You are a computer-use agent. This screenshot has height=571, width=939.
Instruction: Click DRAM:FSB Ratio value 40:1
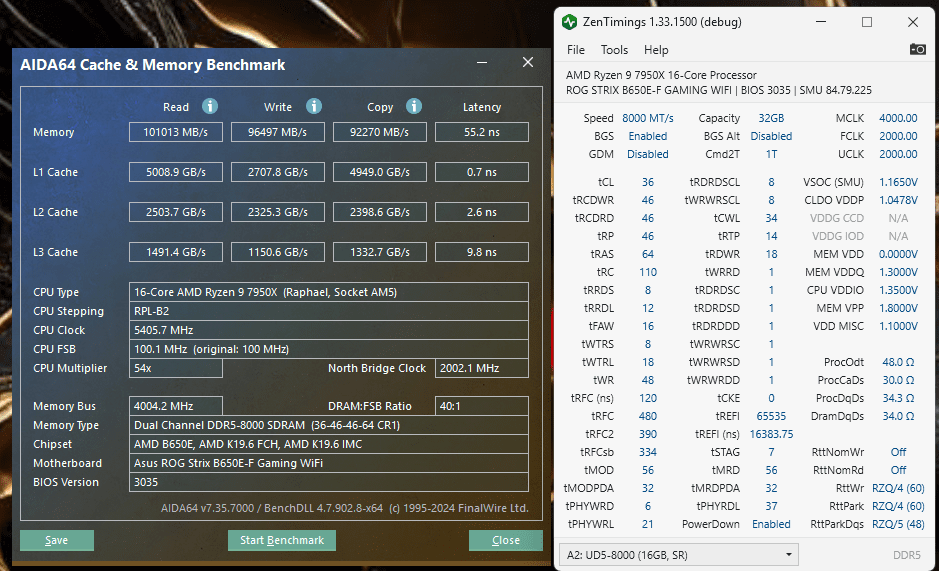coord(481,406)
